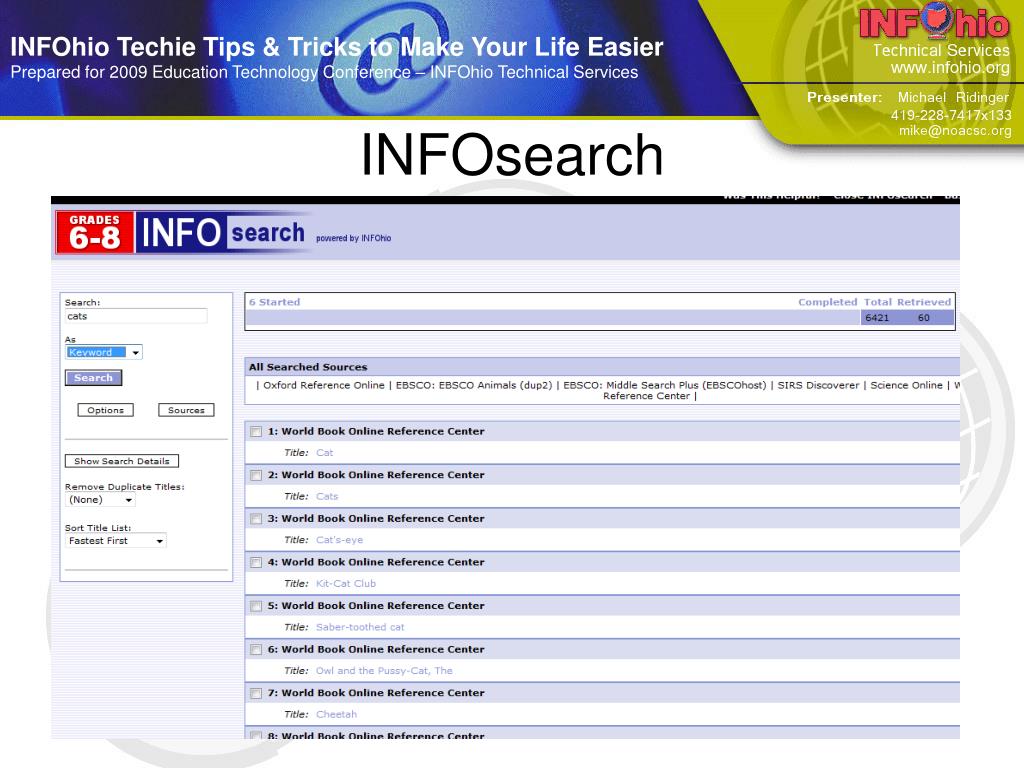The image size is (1024, 768).
Task: Open 'Kit-Cat Club' title link
Action: (346, 584)
